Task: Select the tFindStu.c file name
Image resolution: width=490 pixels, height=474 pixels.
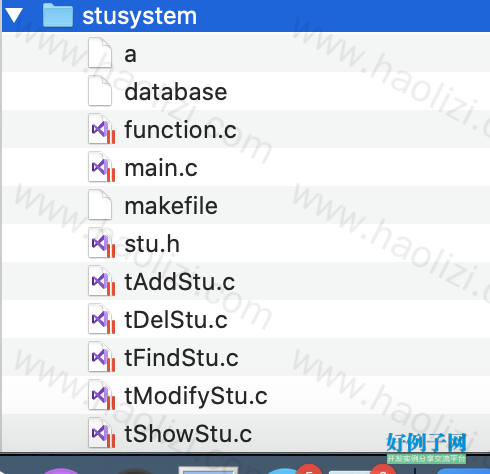Action: click(x=181, y=358)
